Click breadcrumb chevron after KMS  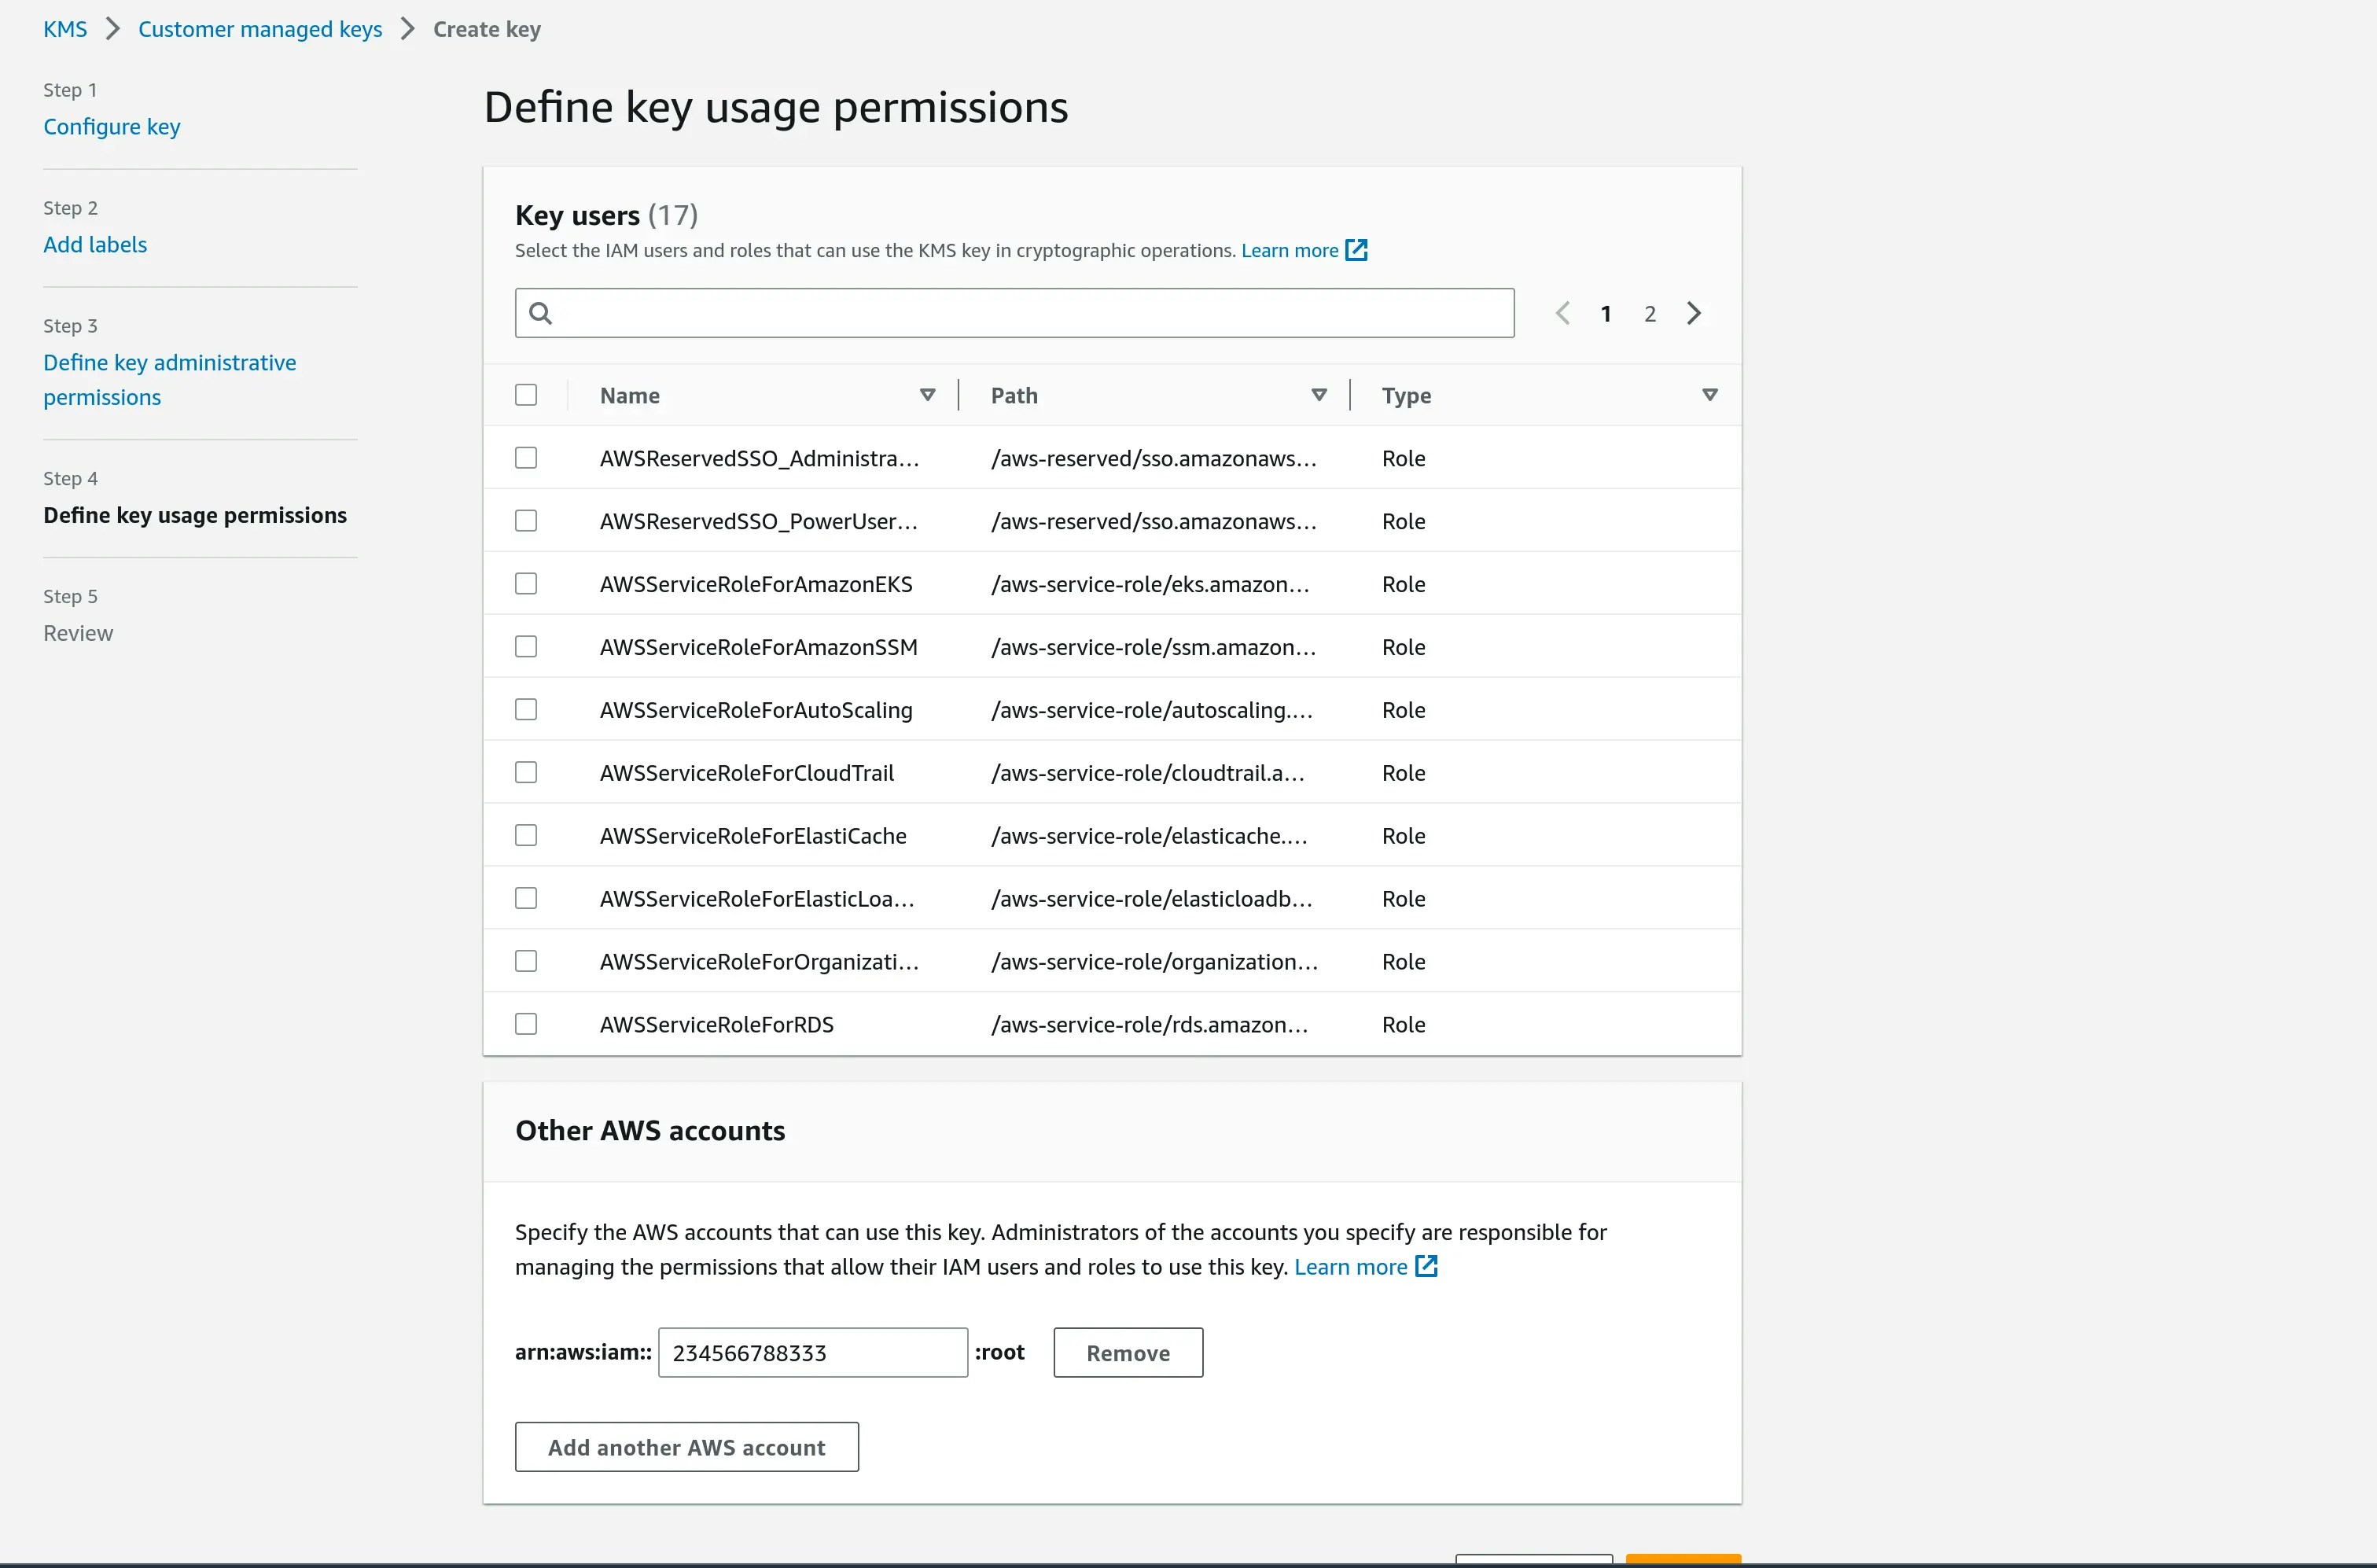(113, 29)
